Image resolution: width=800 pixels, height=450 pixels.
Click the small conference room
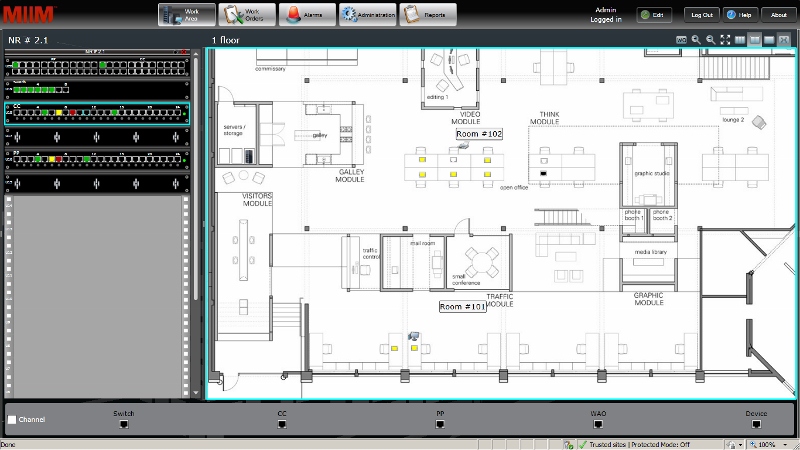(478, 262)
